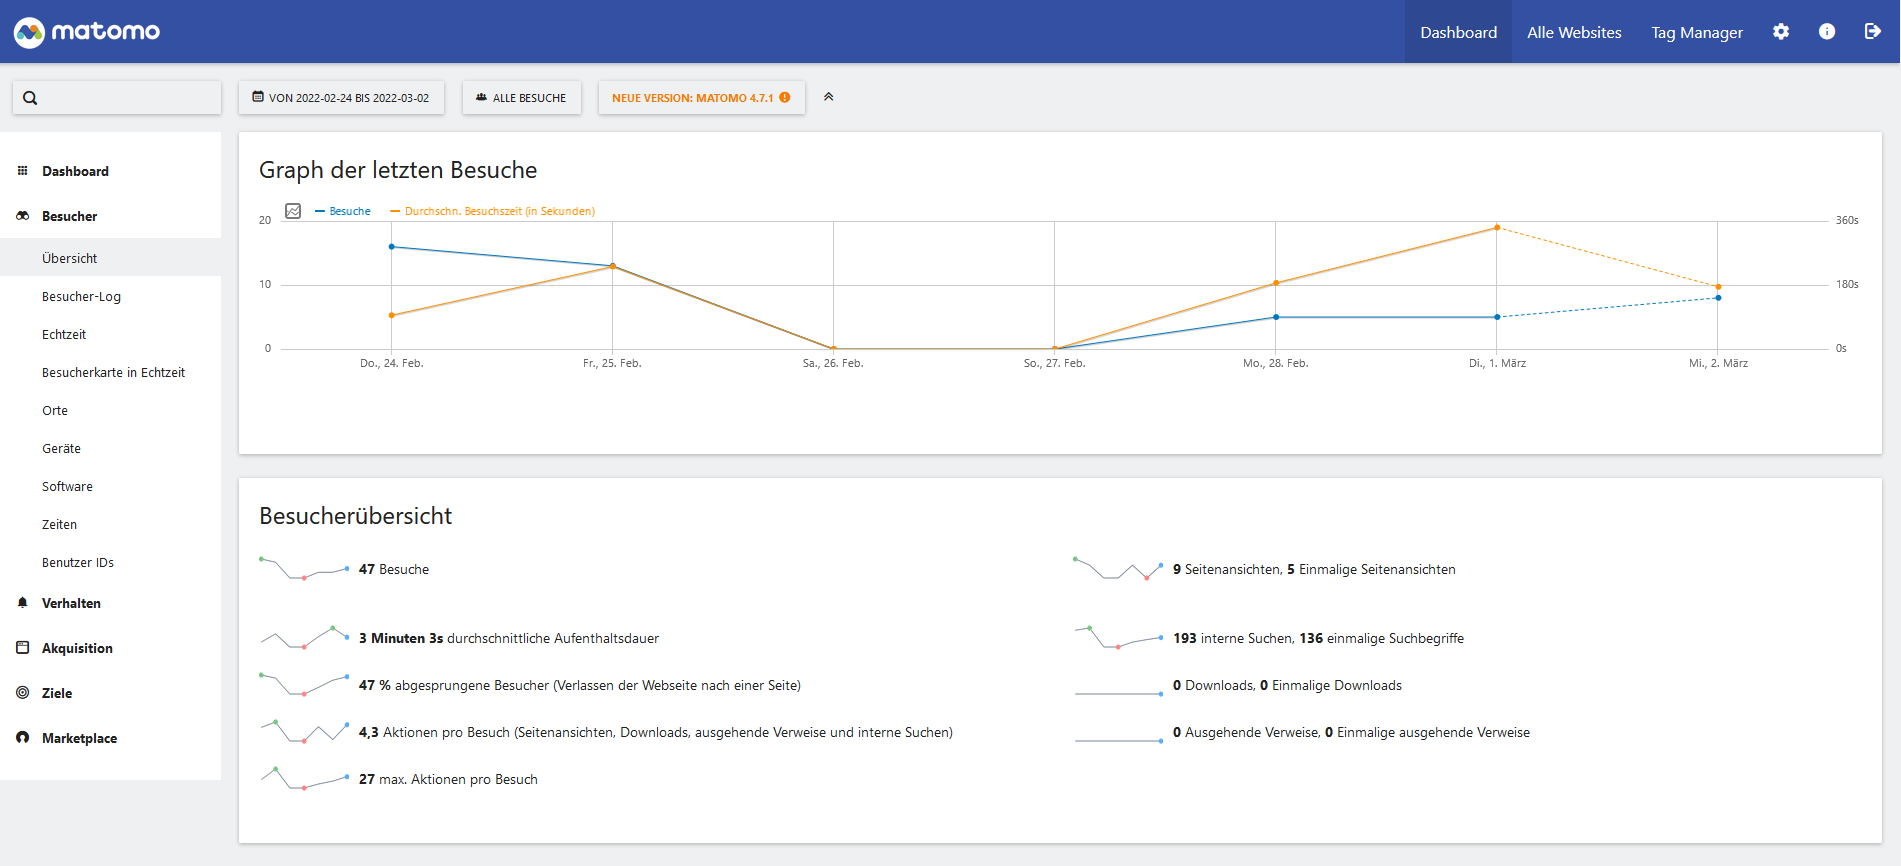Expand the Akquisition menu section
This screenshot has height=866, width=1901.
tap(77, 648)
